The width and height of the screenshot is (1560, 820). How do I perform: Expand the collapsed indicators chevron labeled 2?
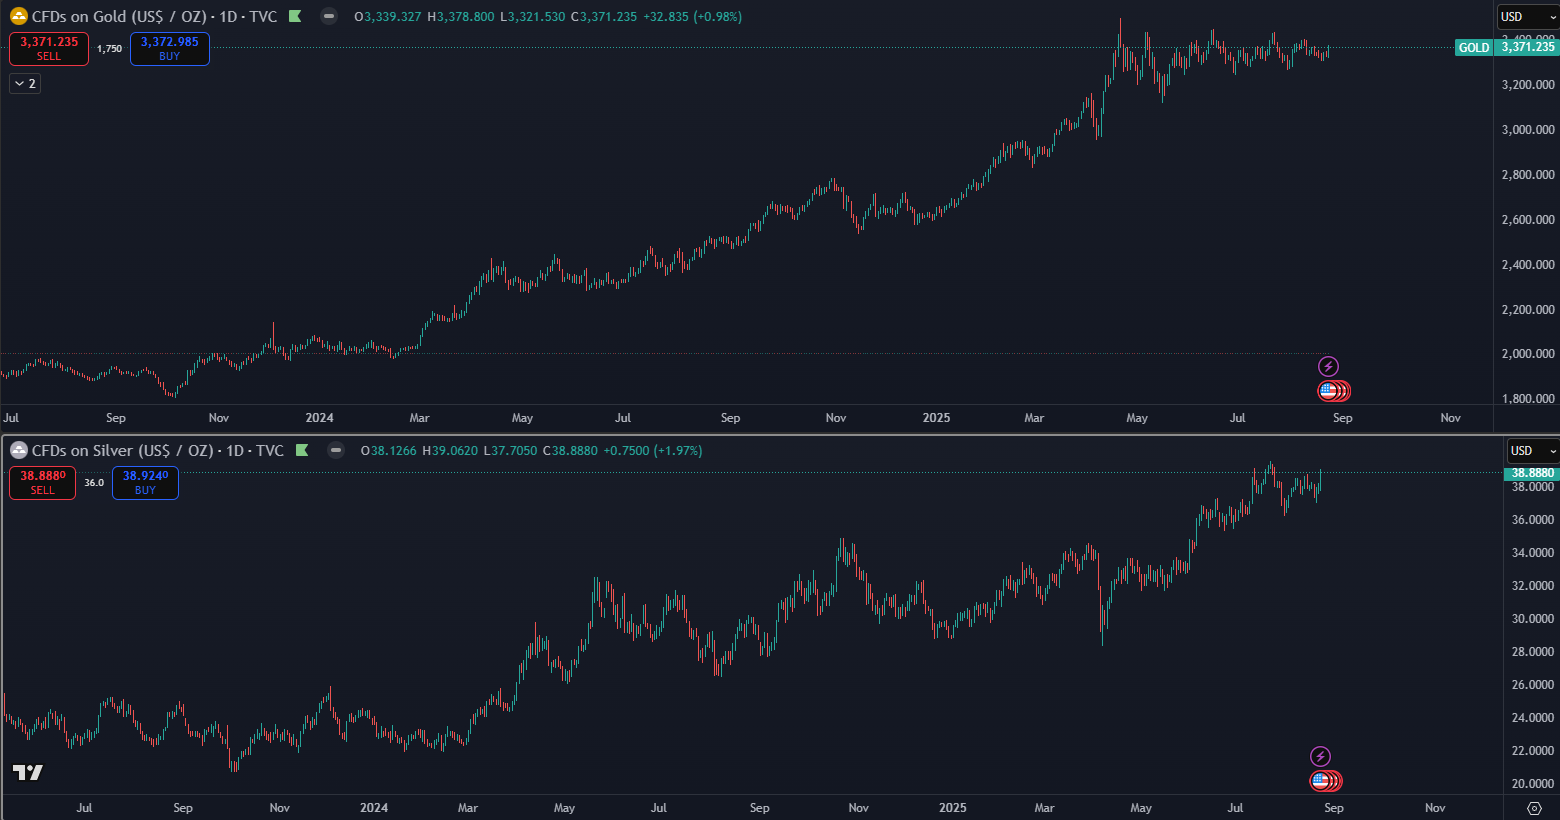click(25, 84)
